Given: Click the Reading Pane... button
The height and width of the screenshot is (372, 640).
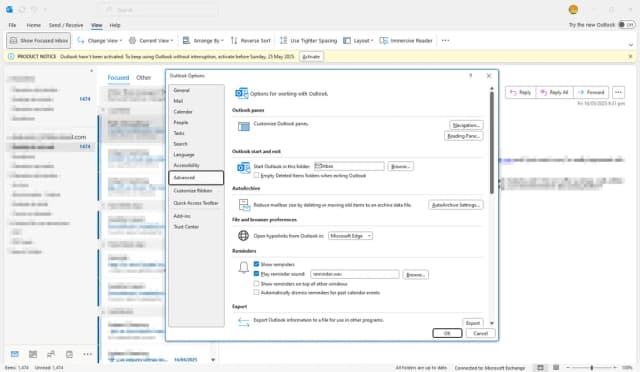Looking at the screenshot, I should coord(463,136).
